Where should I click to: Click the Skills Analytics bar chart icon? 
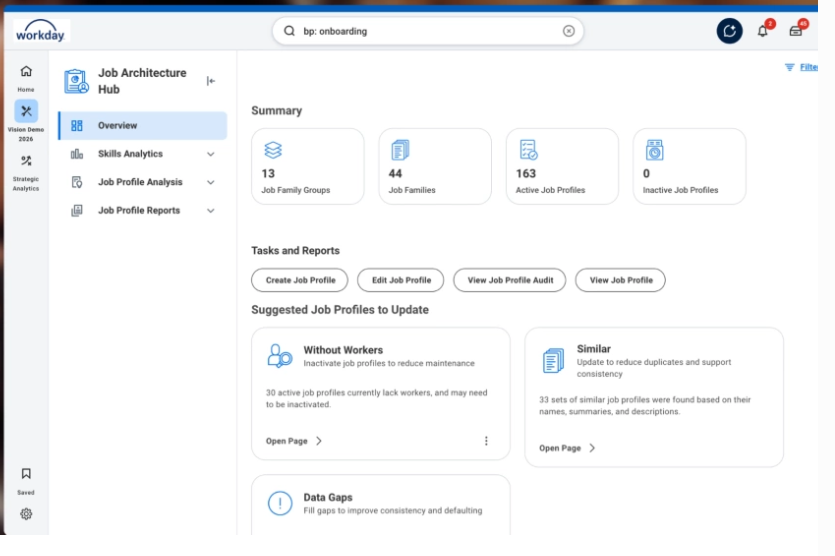(x=77, y=154)
